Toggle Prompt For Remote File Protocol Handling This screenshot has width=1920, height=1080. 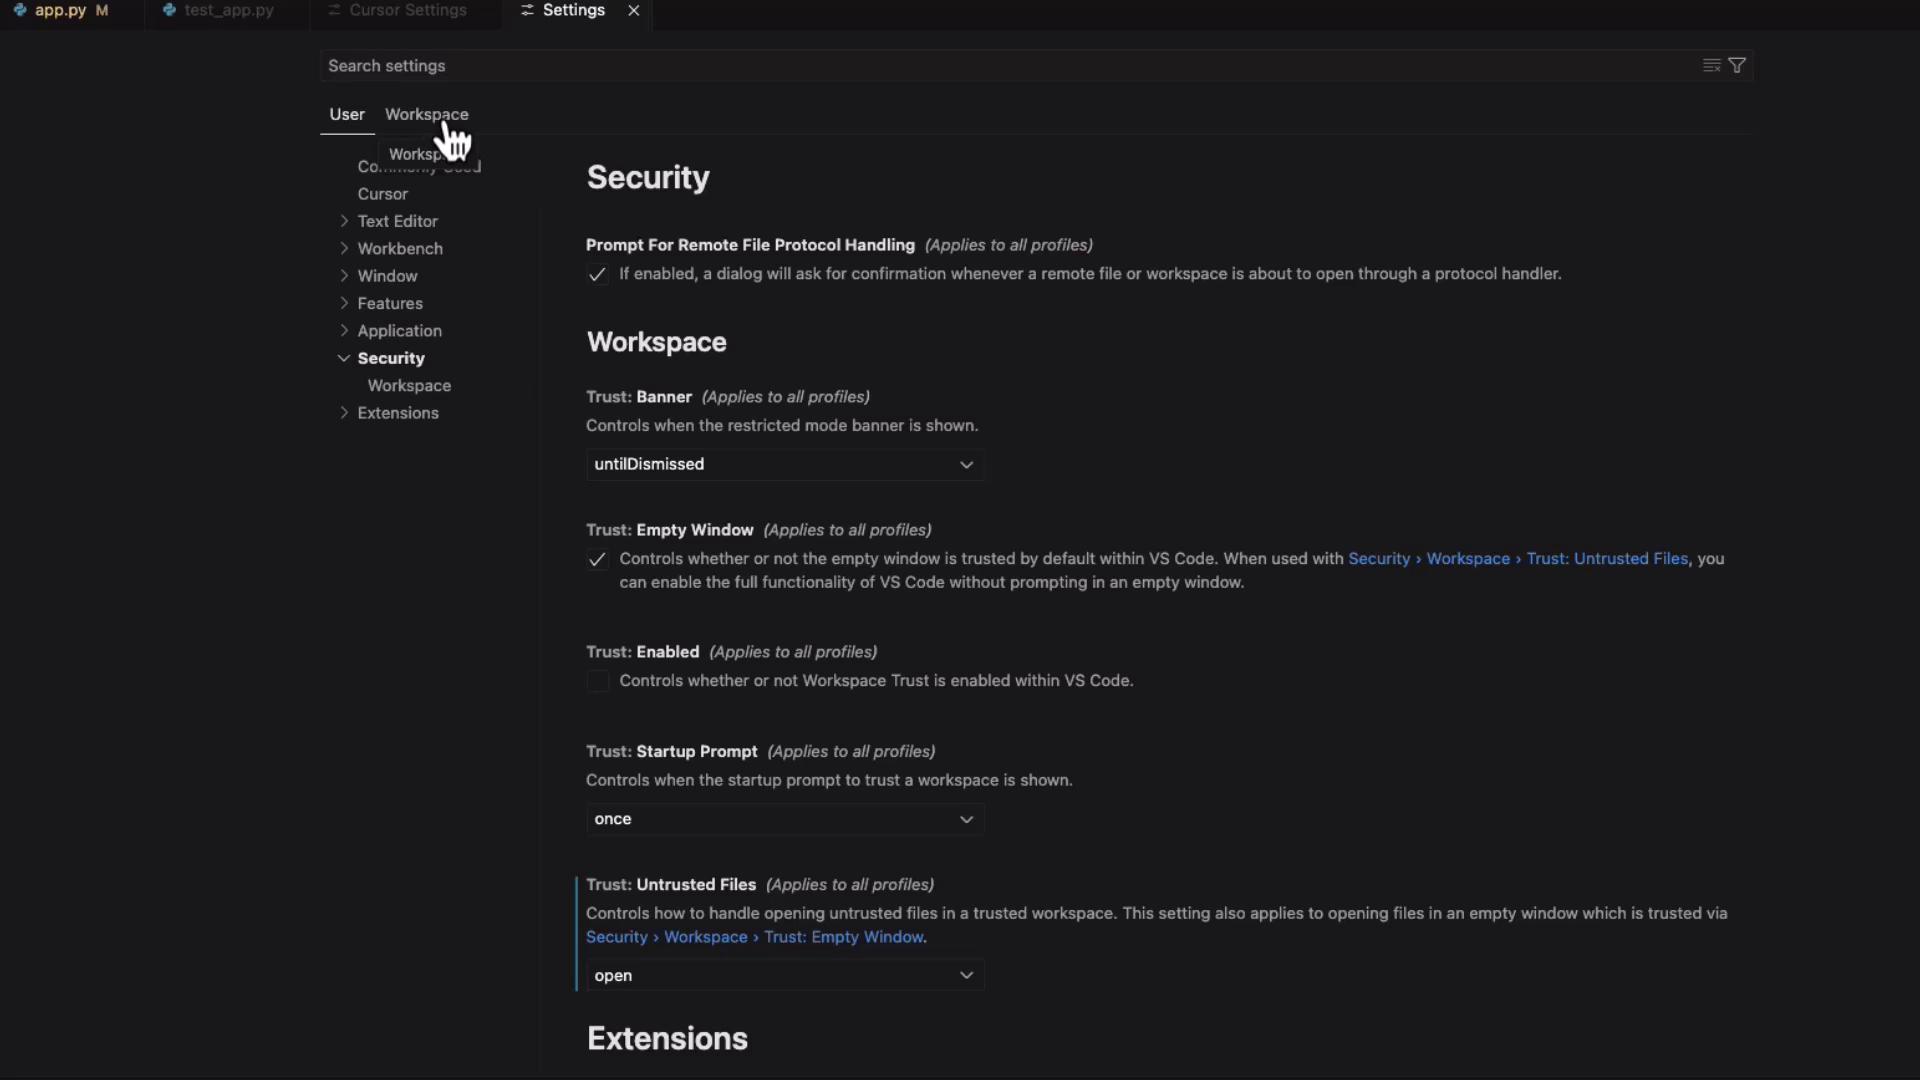tap(597, 275)
